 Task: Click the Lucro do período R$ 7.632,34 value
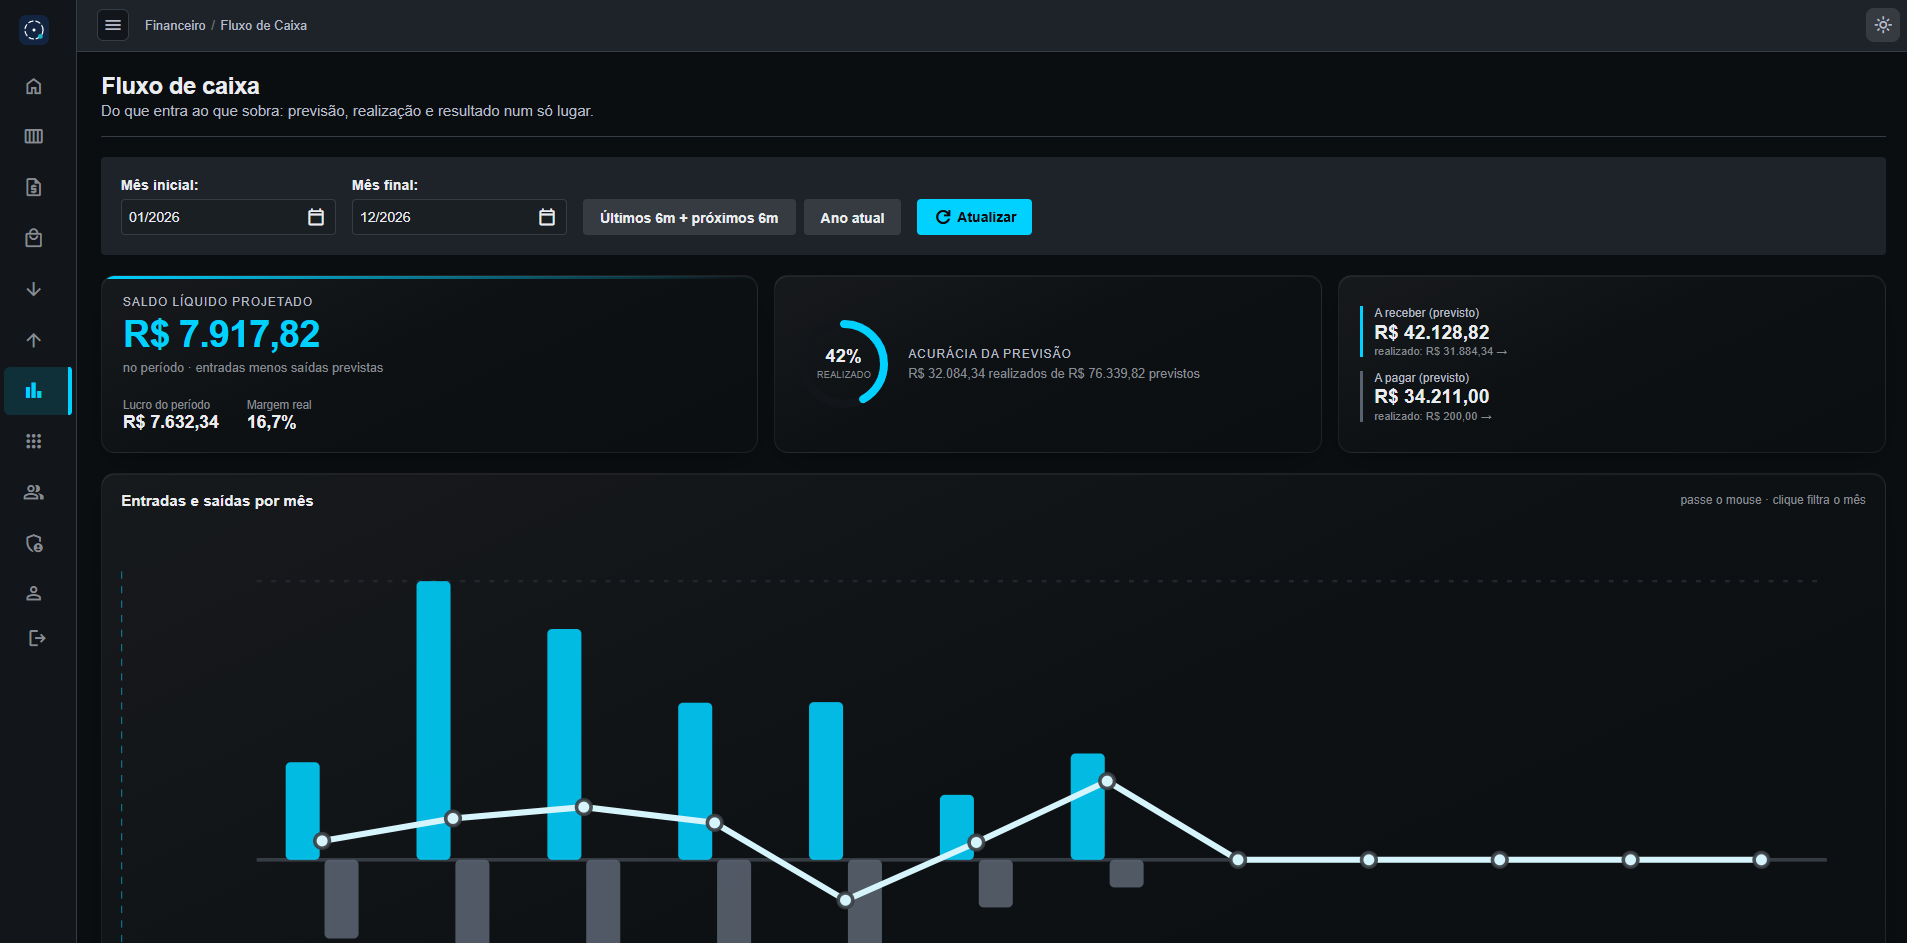pos(171,422)
